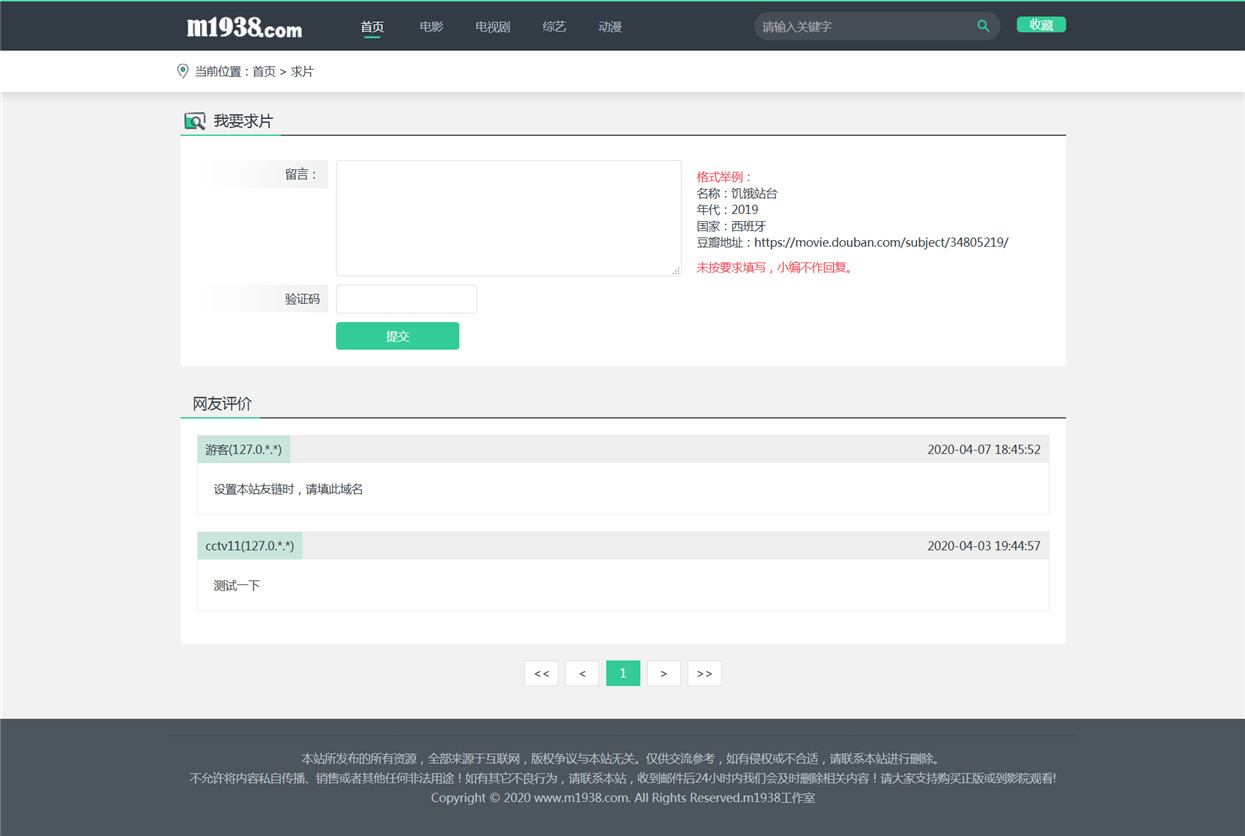
Task: Click the 格式举例 red label
Action: [724, 177]
